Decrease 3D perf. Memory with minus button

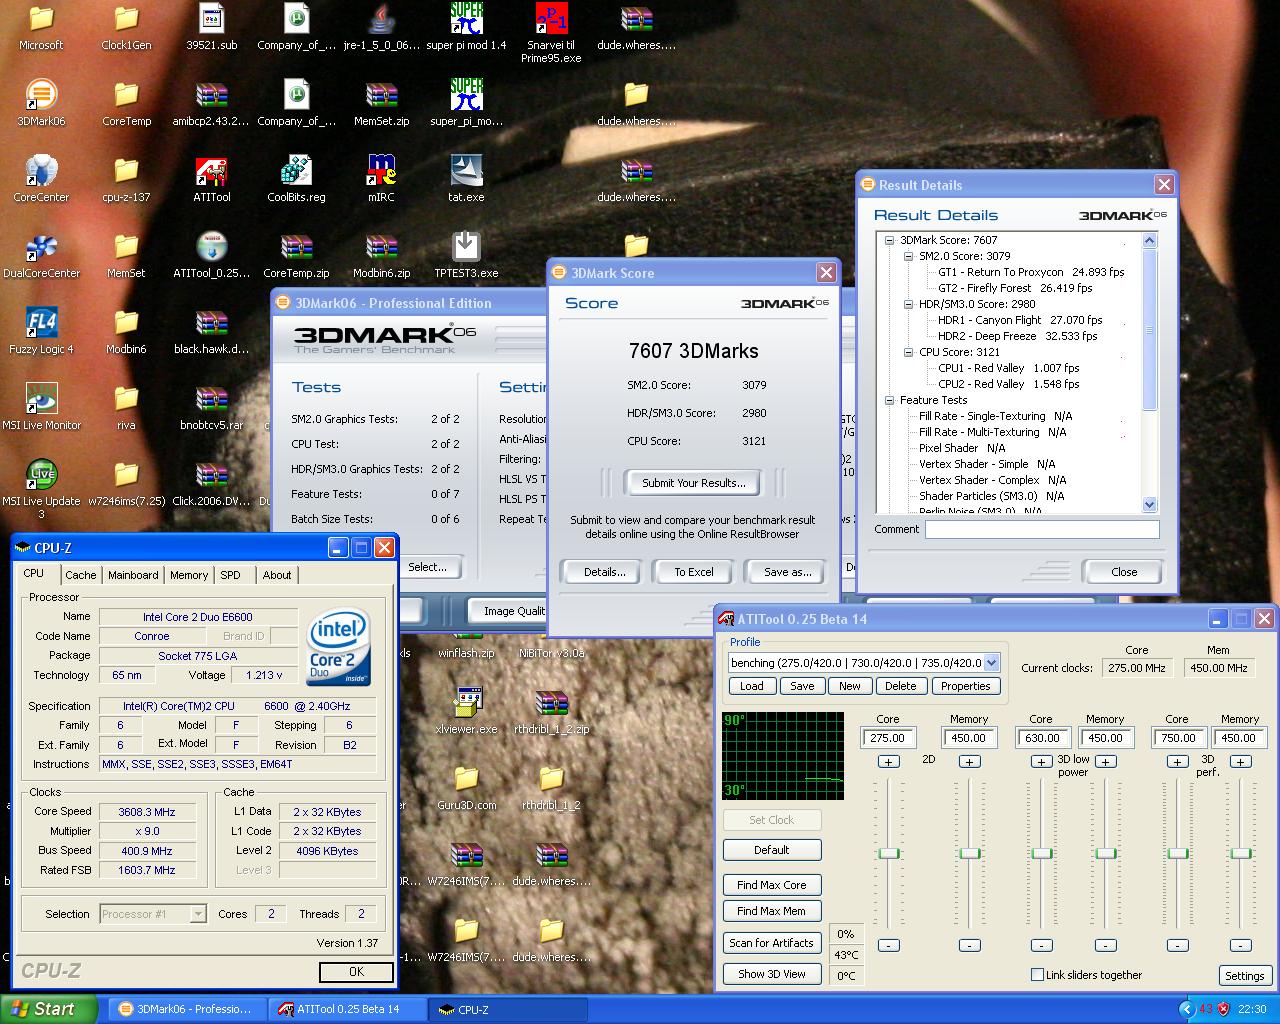coord(1241,945)
